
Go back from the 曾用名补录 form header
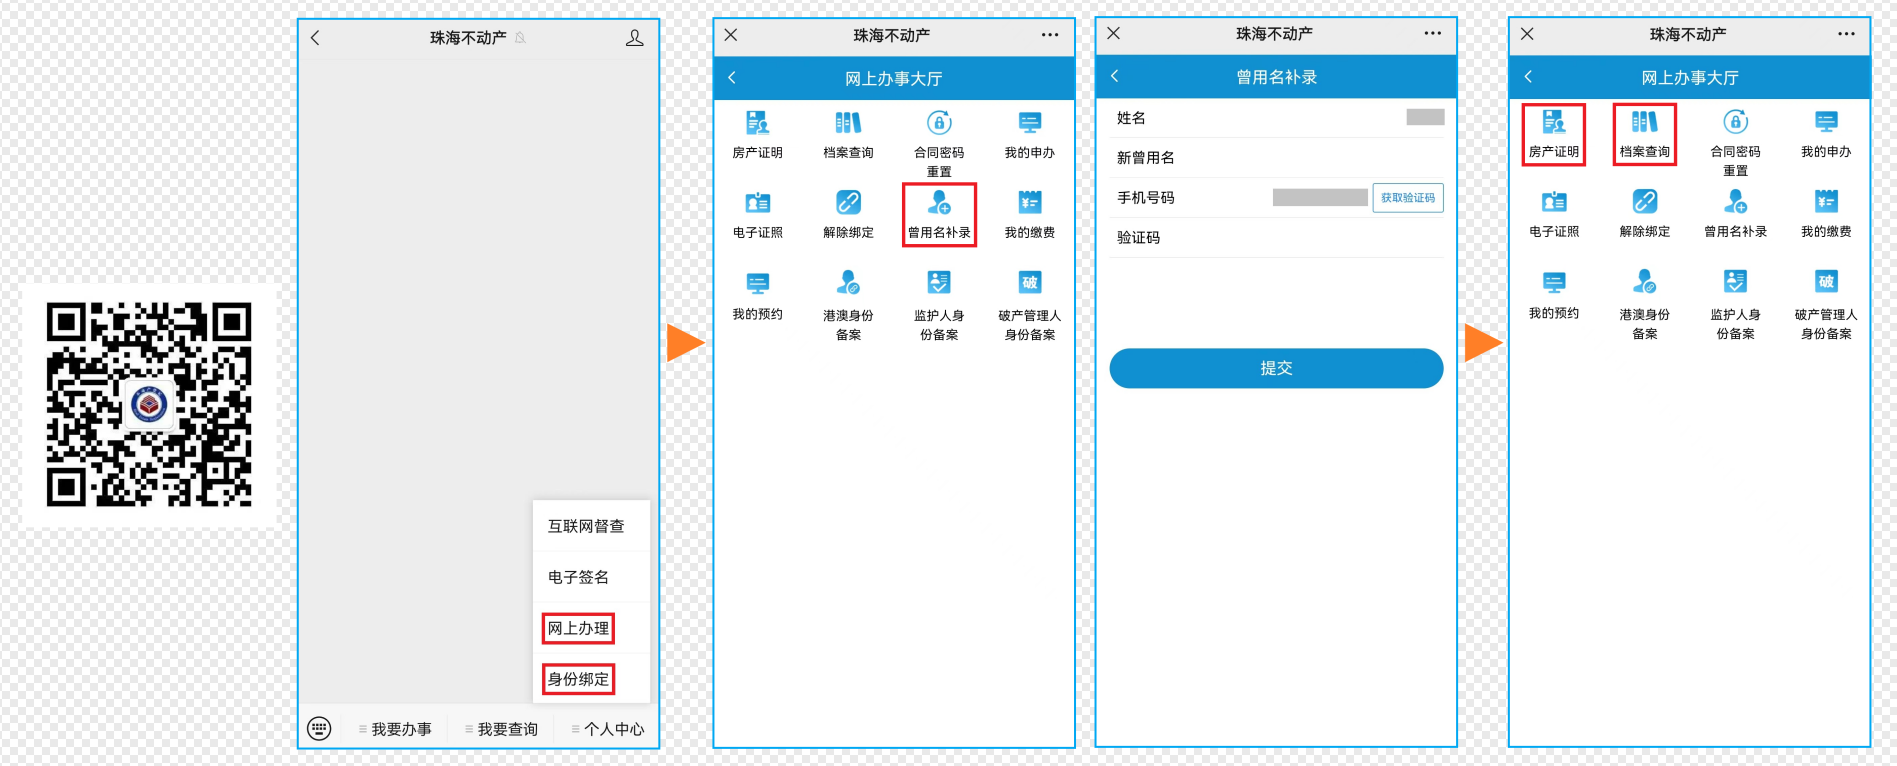click(x=1115, y=76)
